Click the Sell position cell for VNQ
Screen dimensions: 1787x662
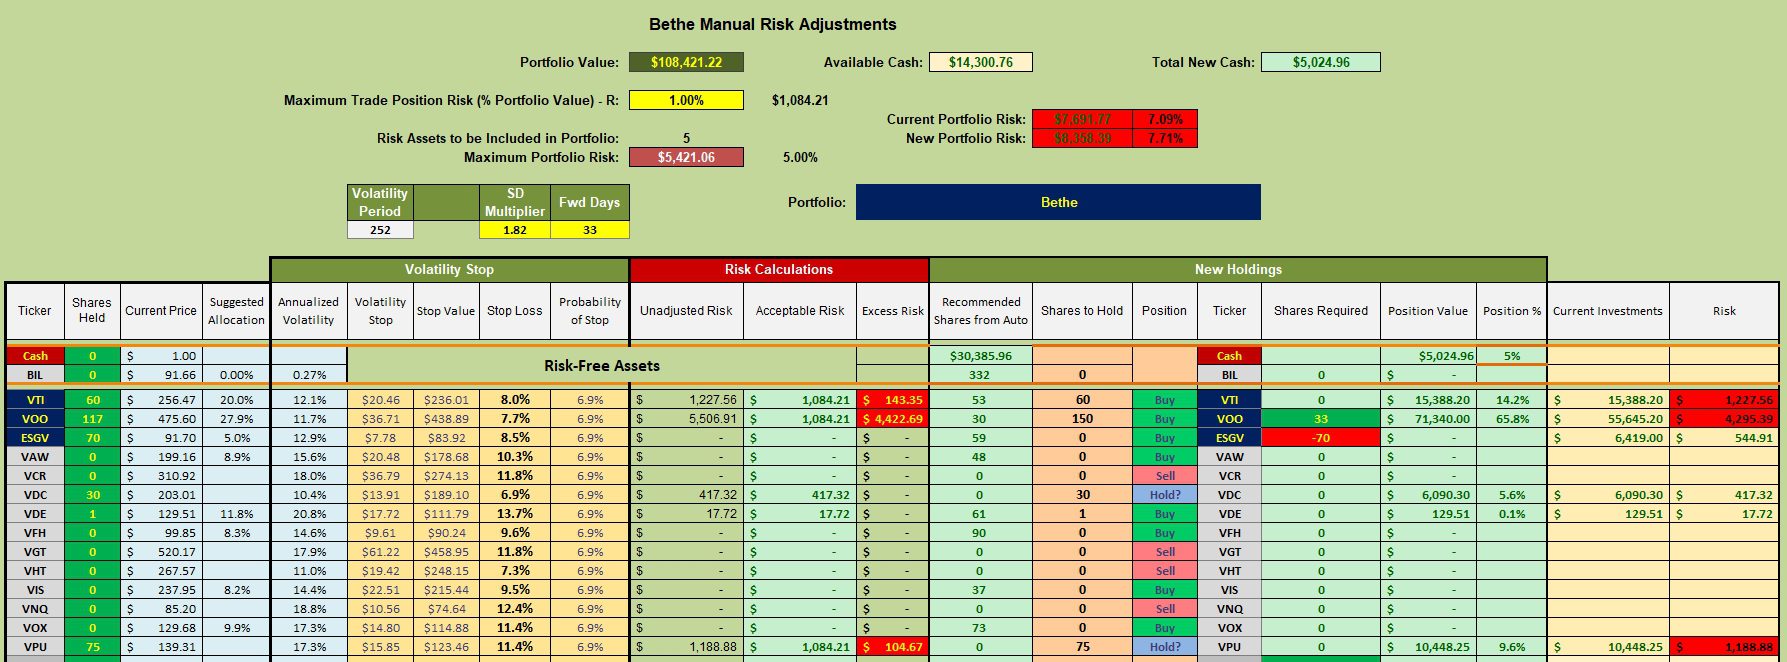click(1165, 609)
